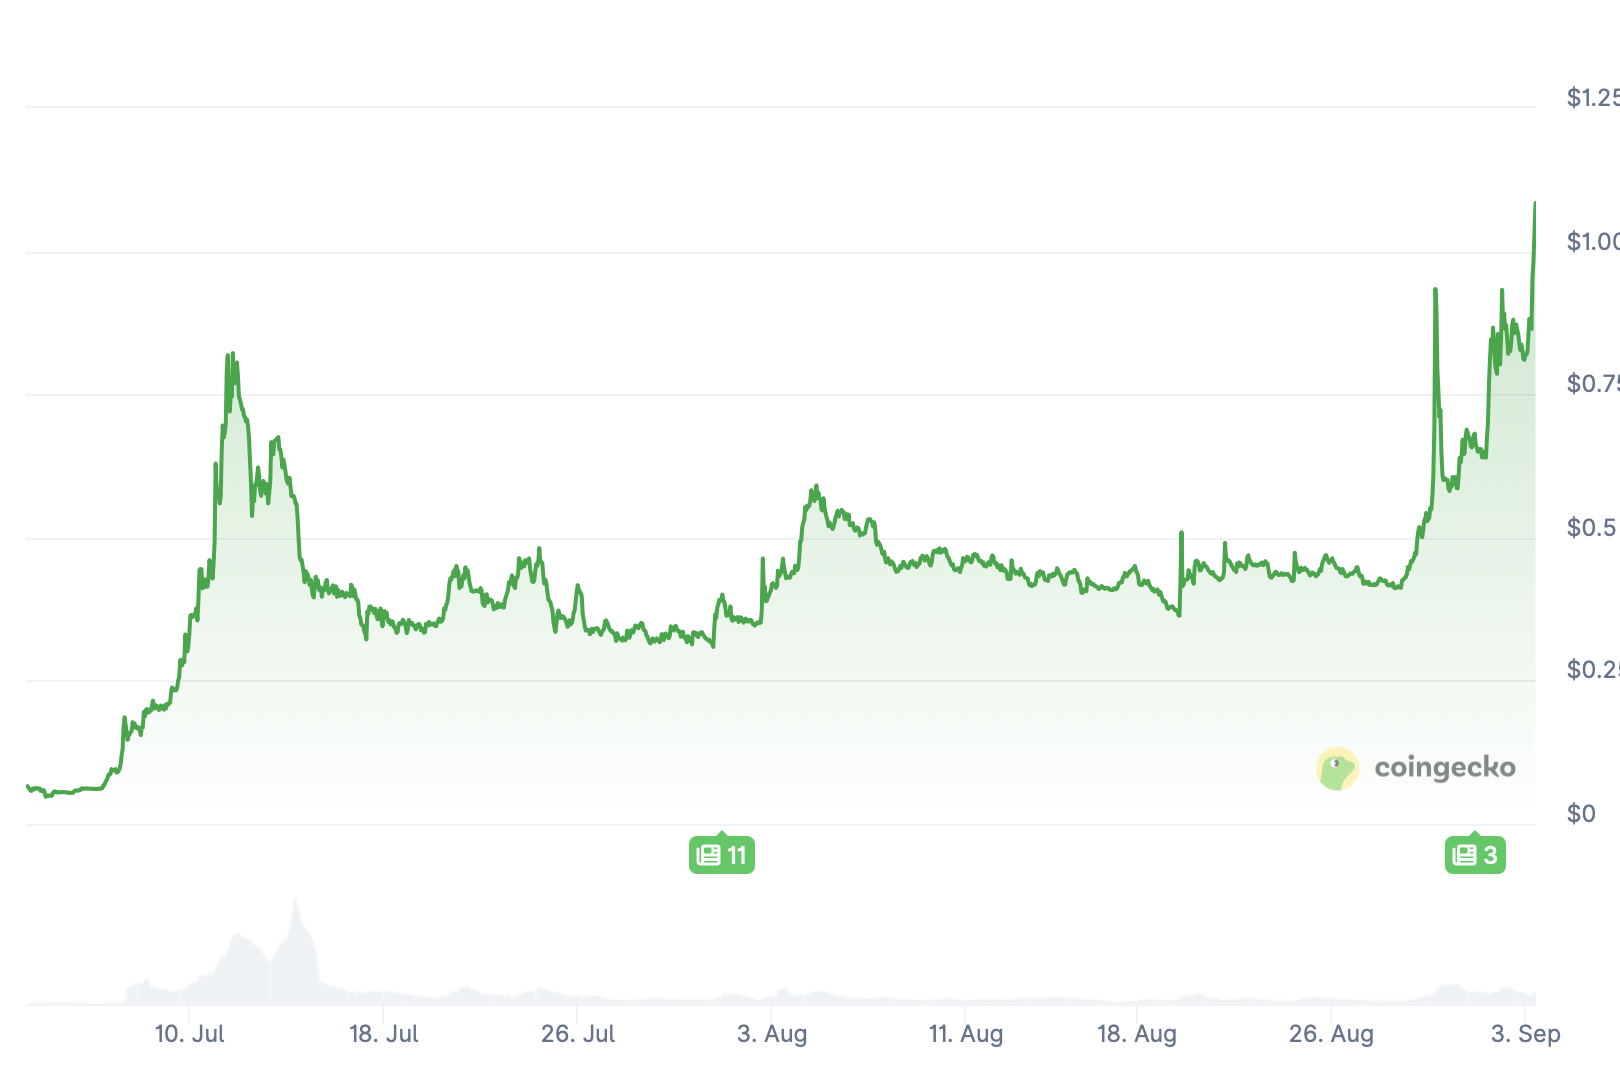Image resolution: width=1620 pixels, height=1072 pixels.
Task: Click the $0.75 price axis label
Action: pyautogui.click(x=1593, y=384)
